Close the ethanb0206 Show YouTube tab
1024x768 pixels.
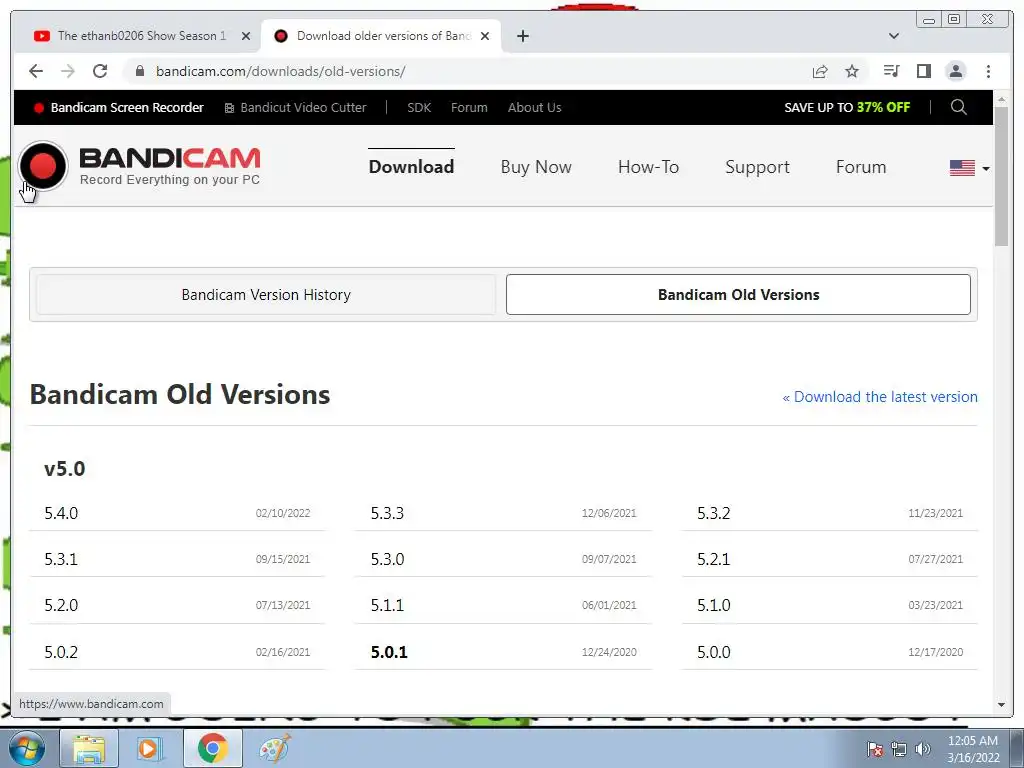coord(246,36)
